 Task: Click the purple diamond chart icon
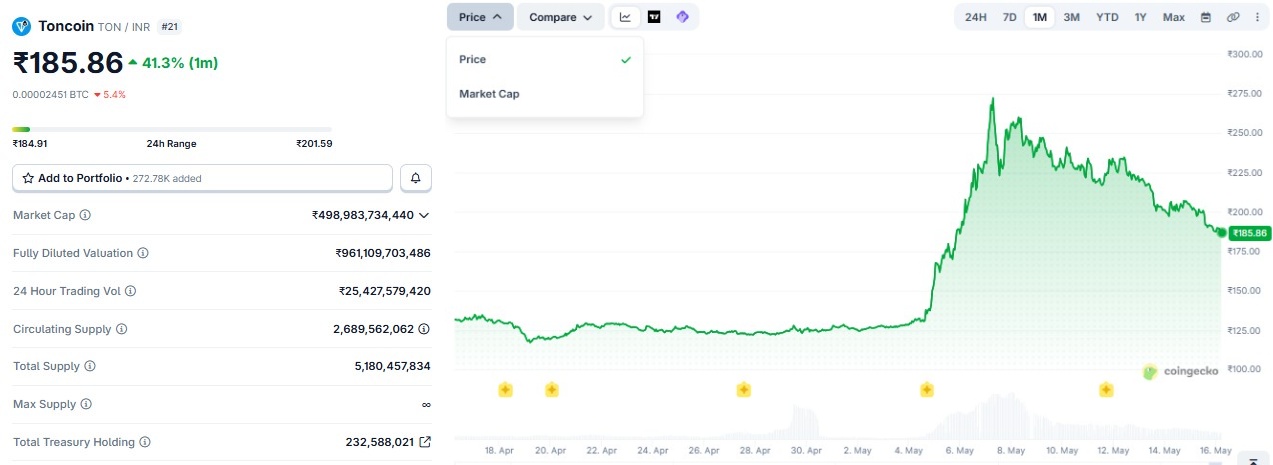(x=683, y=17)
